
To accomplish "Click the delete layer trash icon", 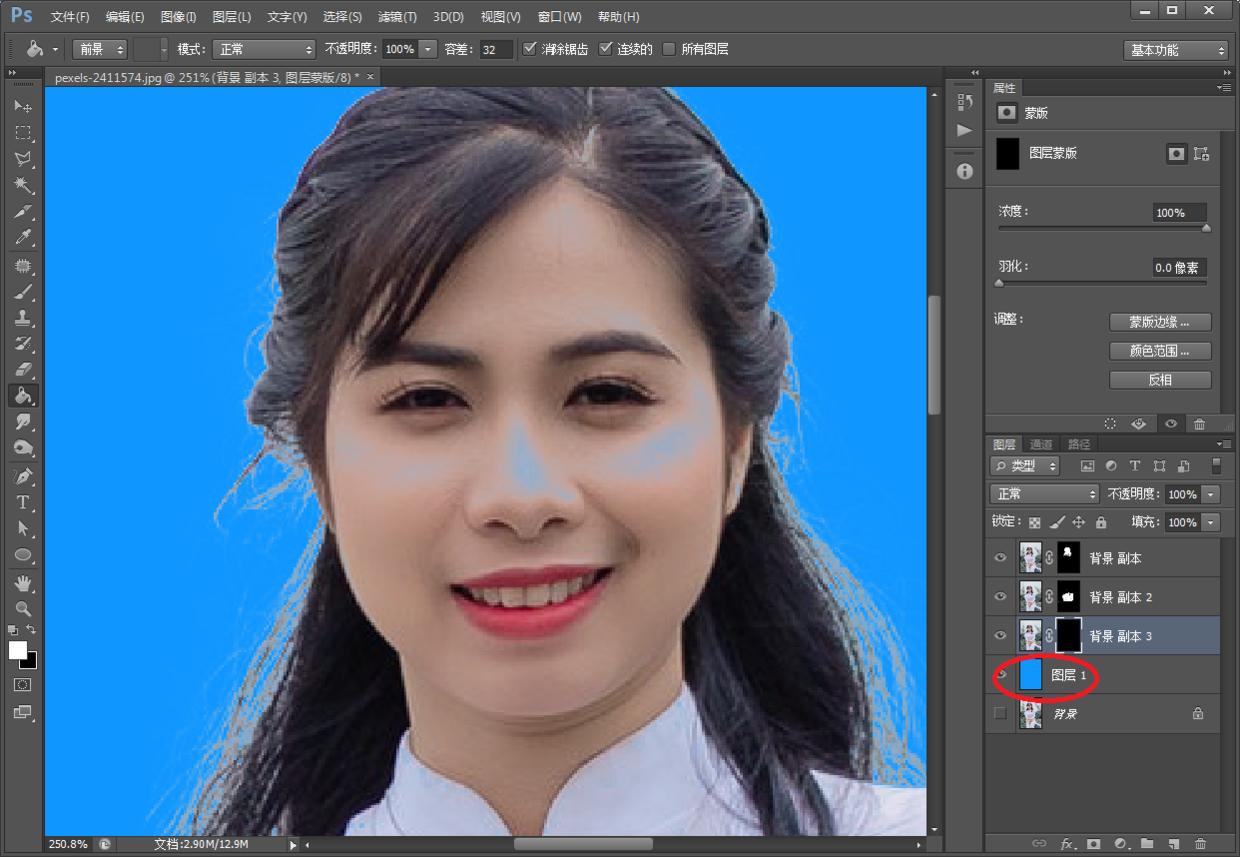I will click(1200, 844).
